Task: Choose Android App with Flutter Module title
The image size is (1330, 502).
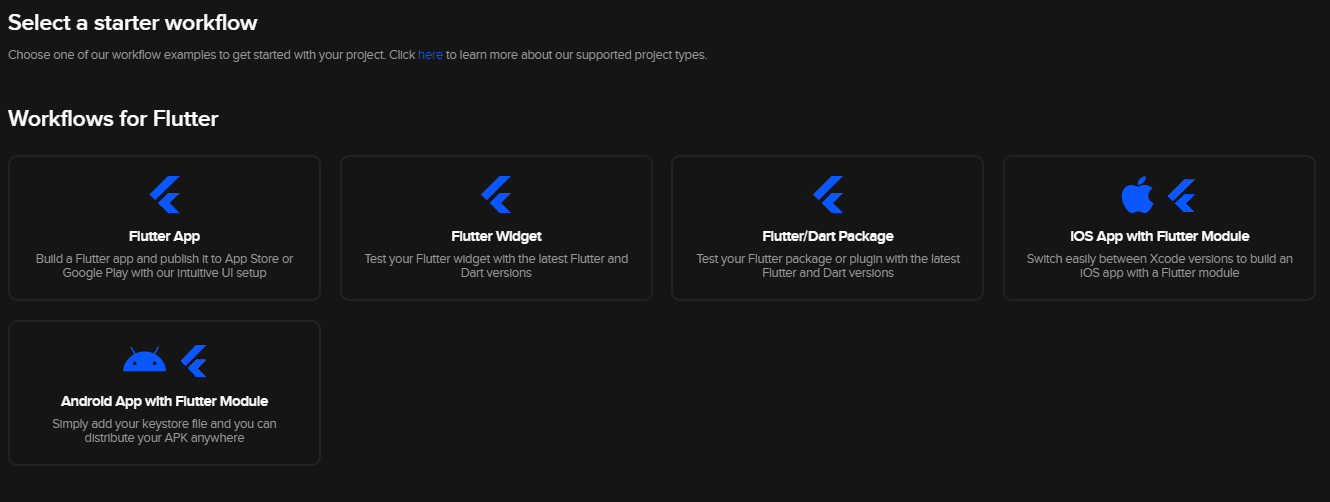Action: click(x=164, y=401)
